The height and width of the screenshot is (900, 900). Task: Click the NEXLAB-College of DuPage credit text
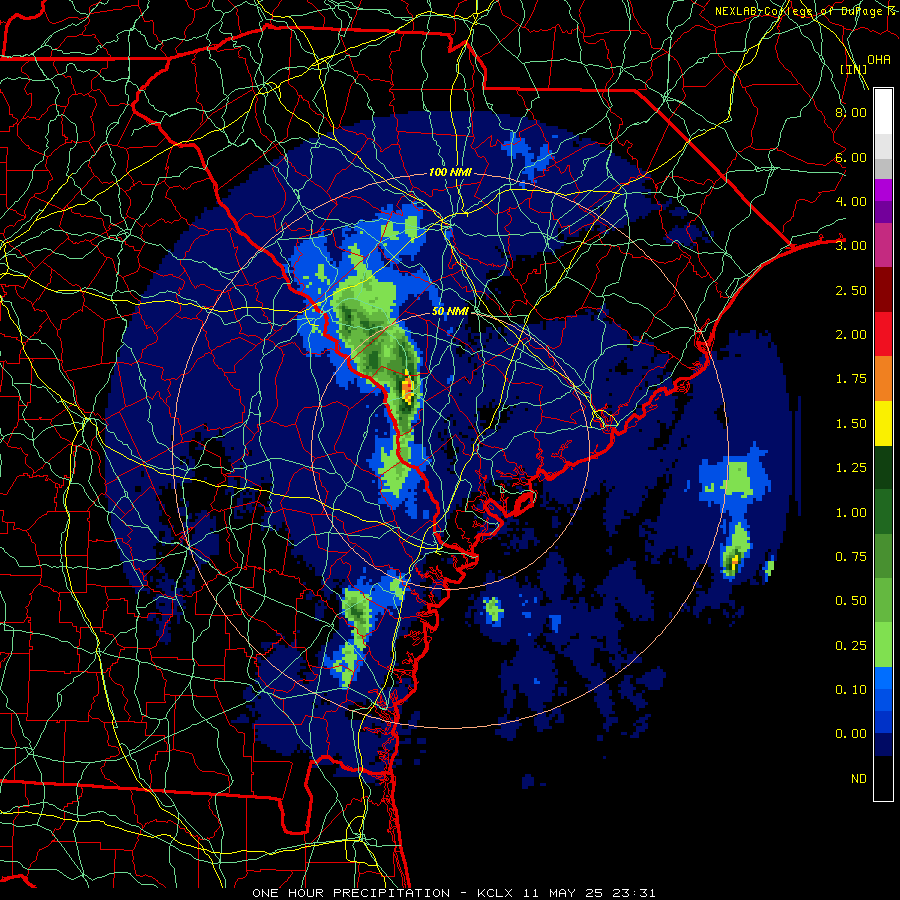806,11
